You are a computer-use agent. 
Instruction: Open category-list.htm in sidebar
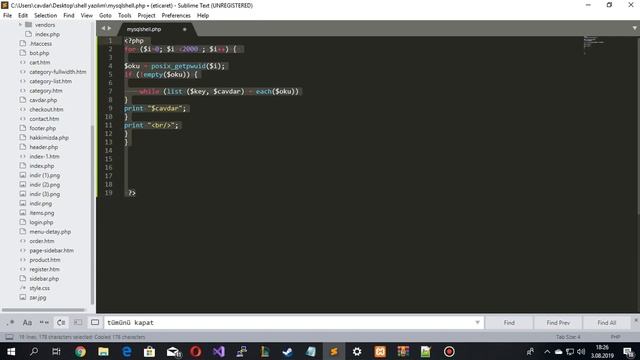[x=50, y=81]
